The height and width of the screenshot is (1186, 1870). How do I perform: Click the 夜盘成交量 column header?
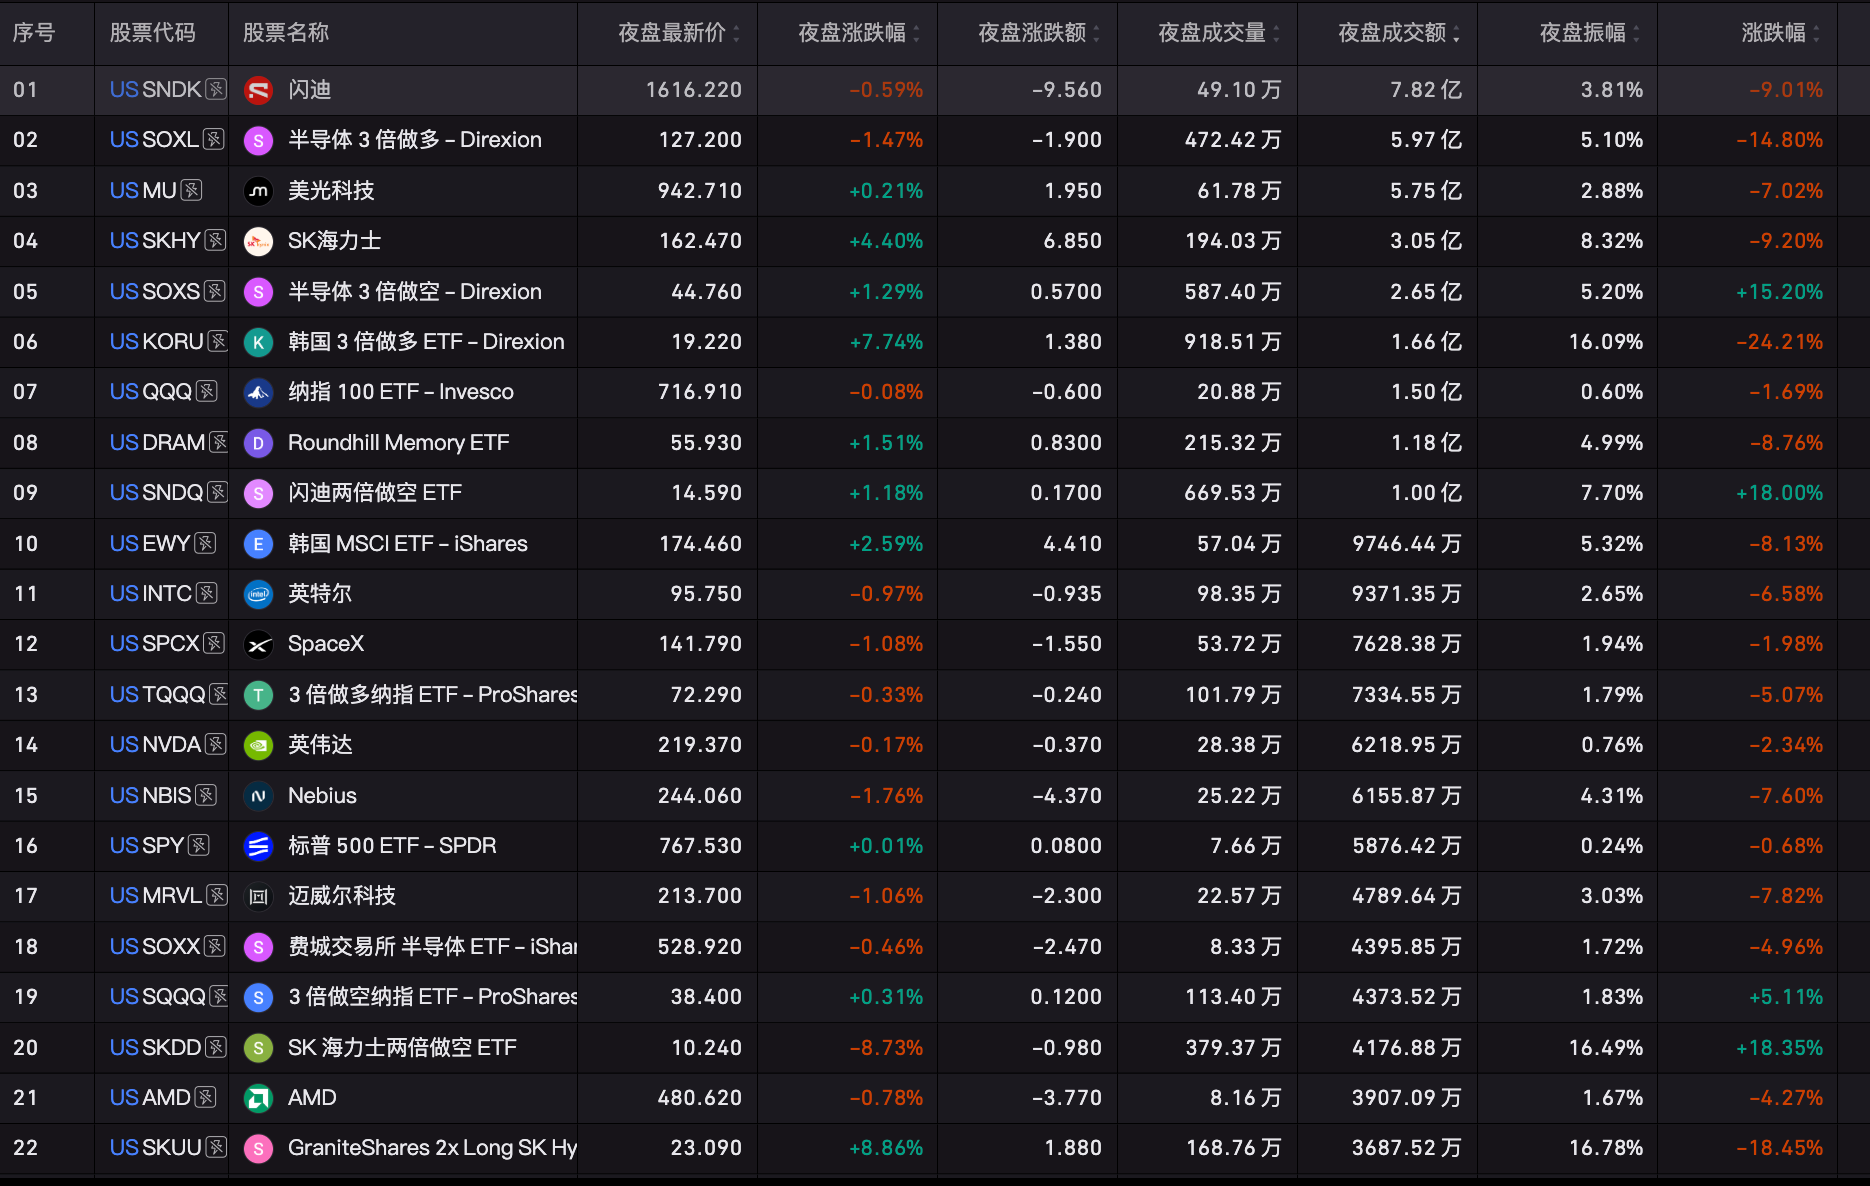pos(1211,33)
